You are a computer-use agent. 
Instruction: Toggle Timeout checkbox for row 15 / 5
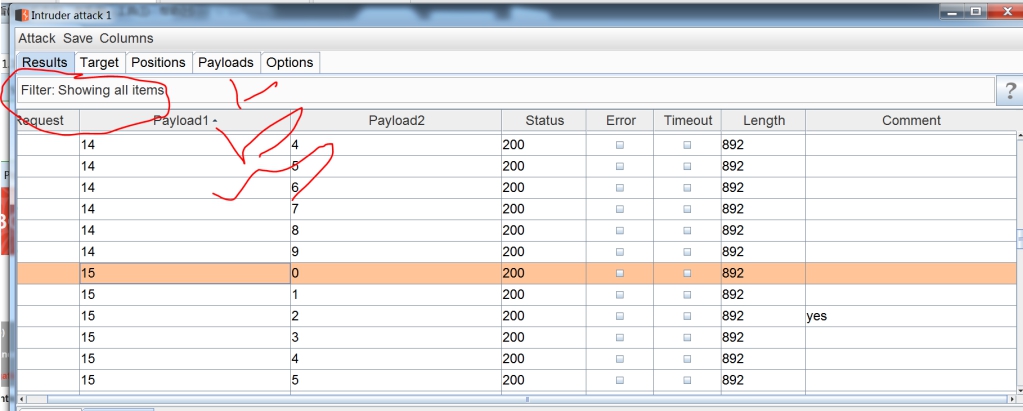[687, 380]
